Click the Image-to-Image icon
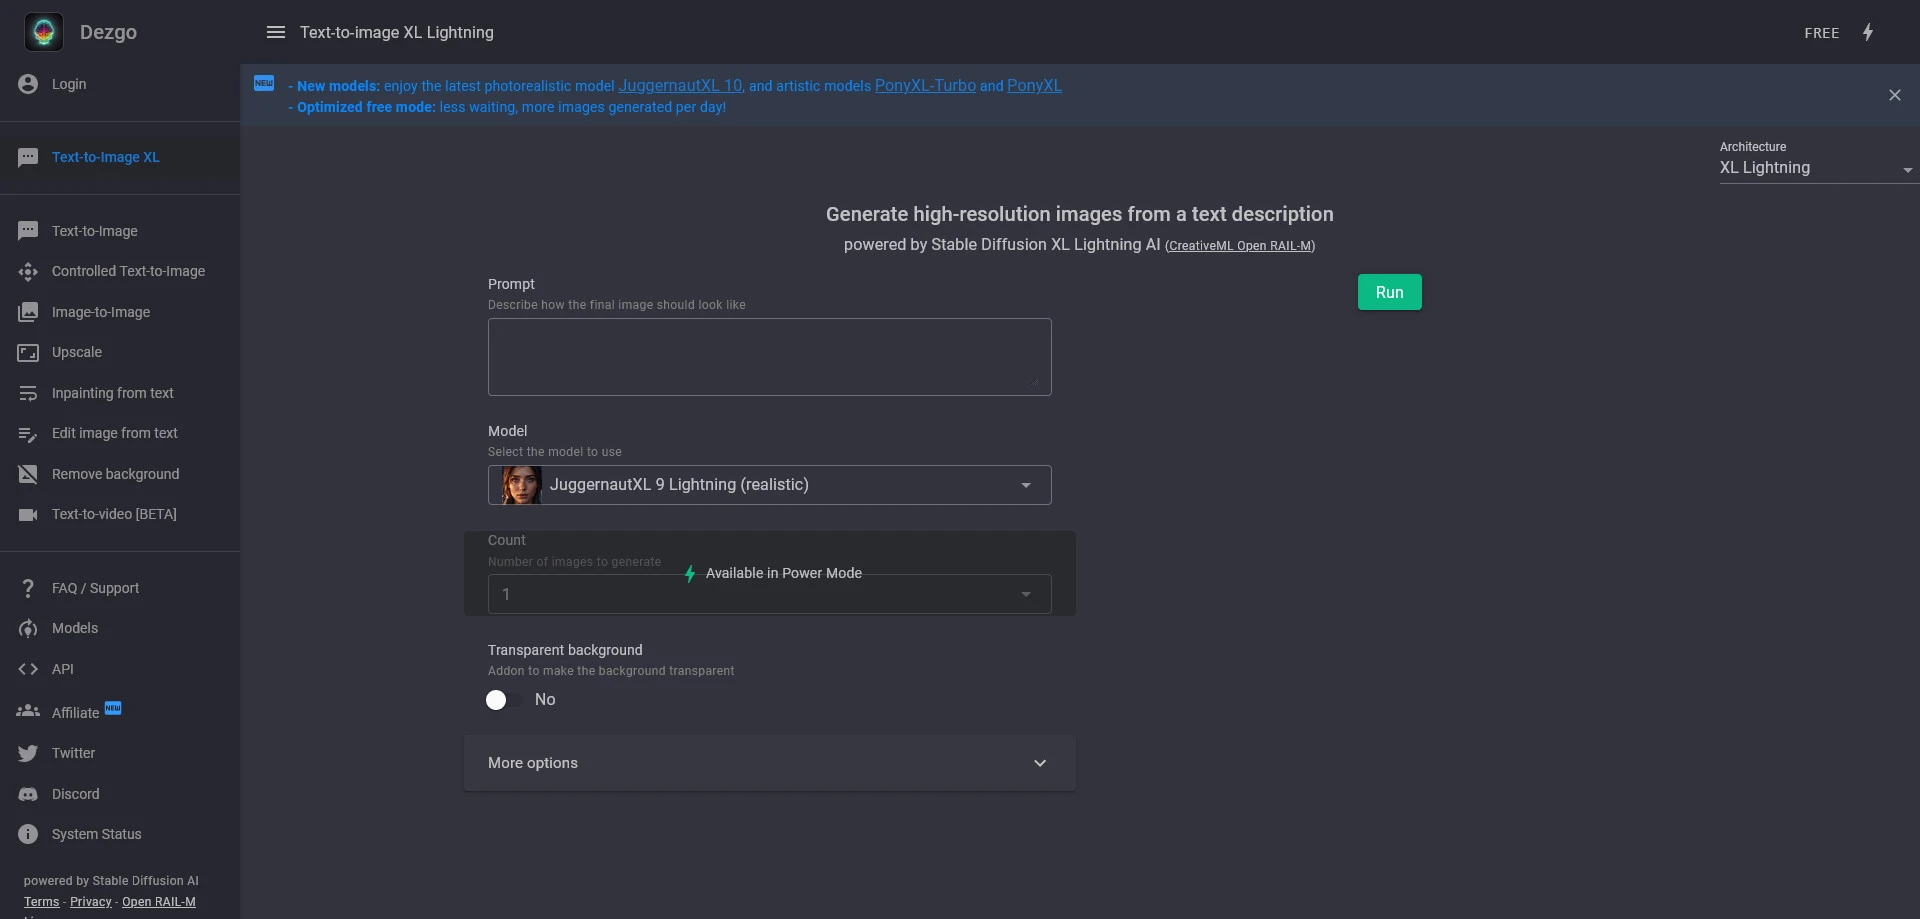 pos(28,312)
